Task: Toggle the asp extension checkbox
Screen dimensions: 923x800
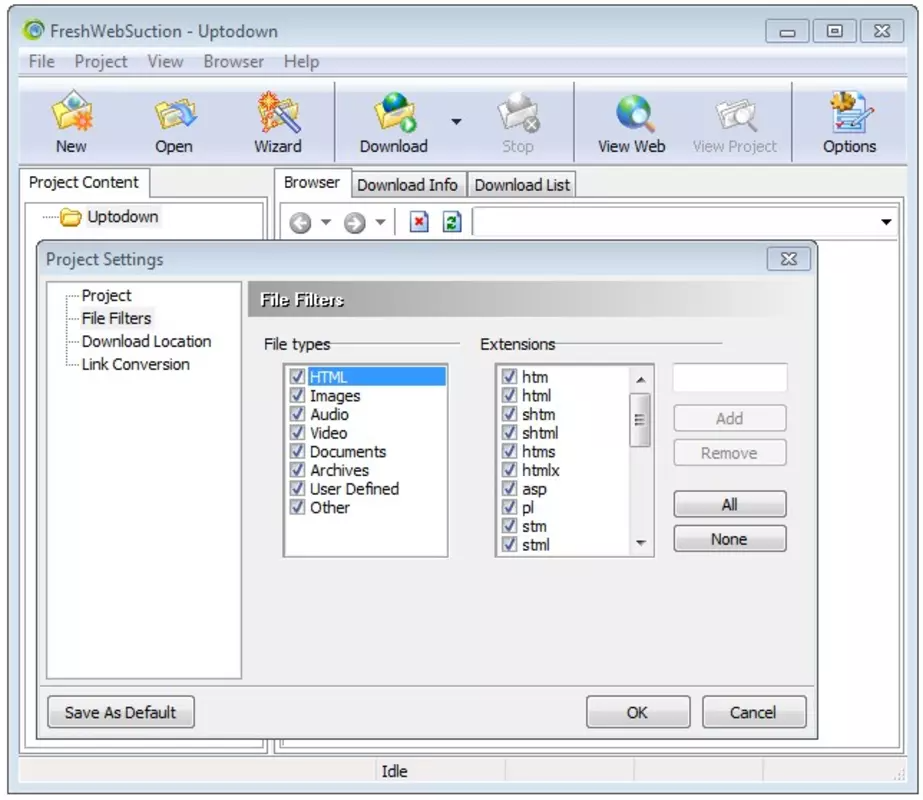Action: click(x=509, y=489)
